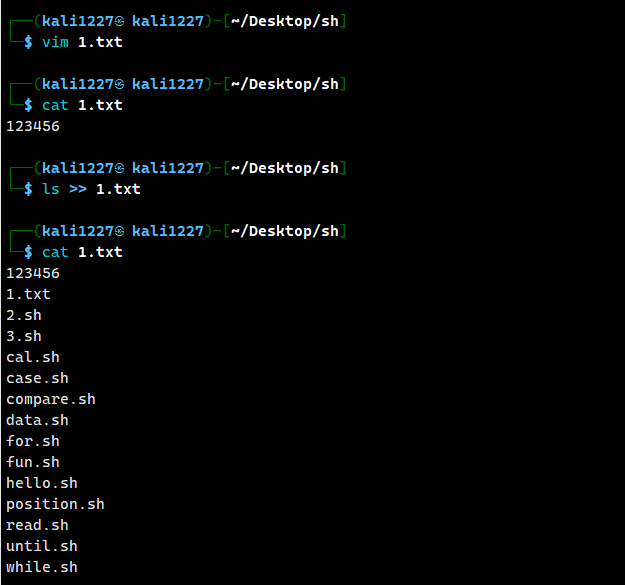
Task: Click on the 'while.sh' entry
Action: click(x=42, y=567)
